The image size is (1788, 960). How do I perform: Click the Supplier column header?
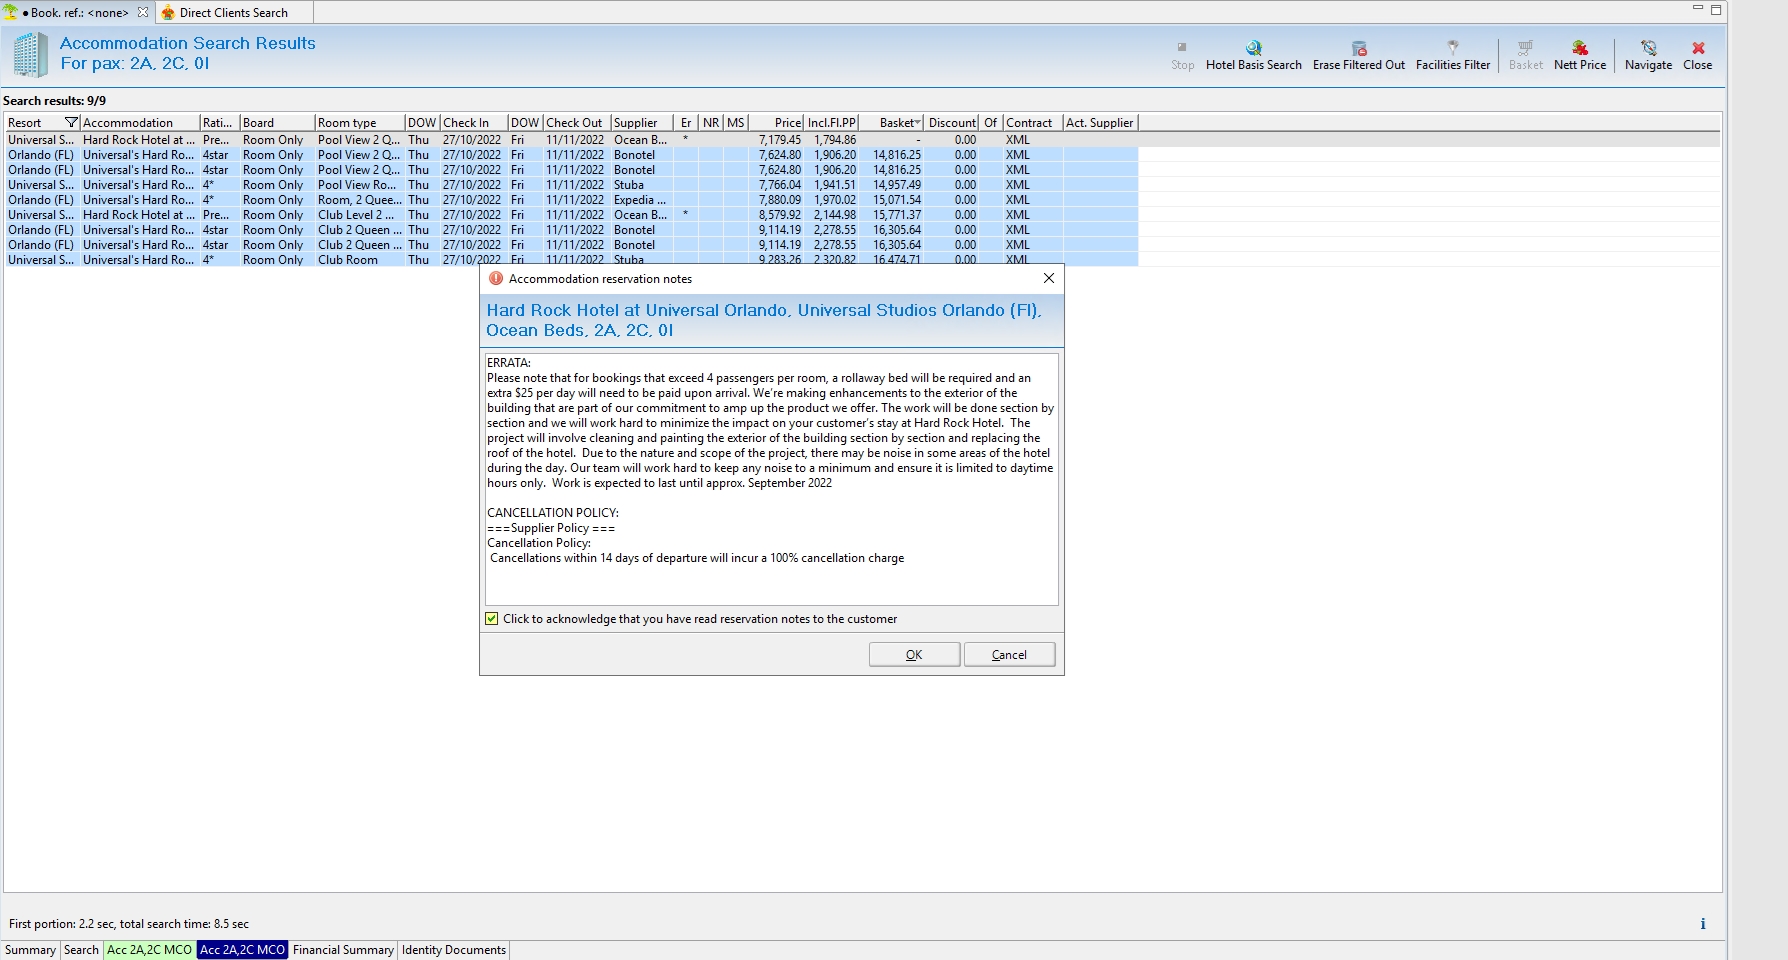[642, 123]
